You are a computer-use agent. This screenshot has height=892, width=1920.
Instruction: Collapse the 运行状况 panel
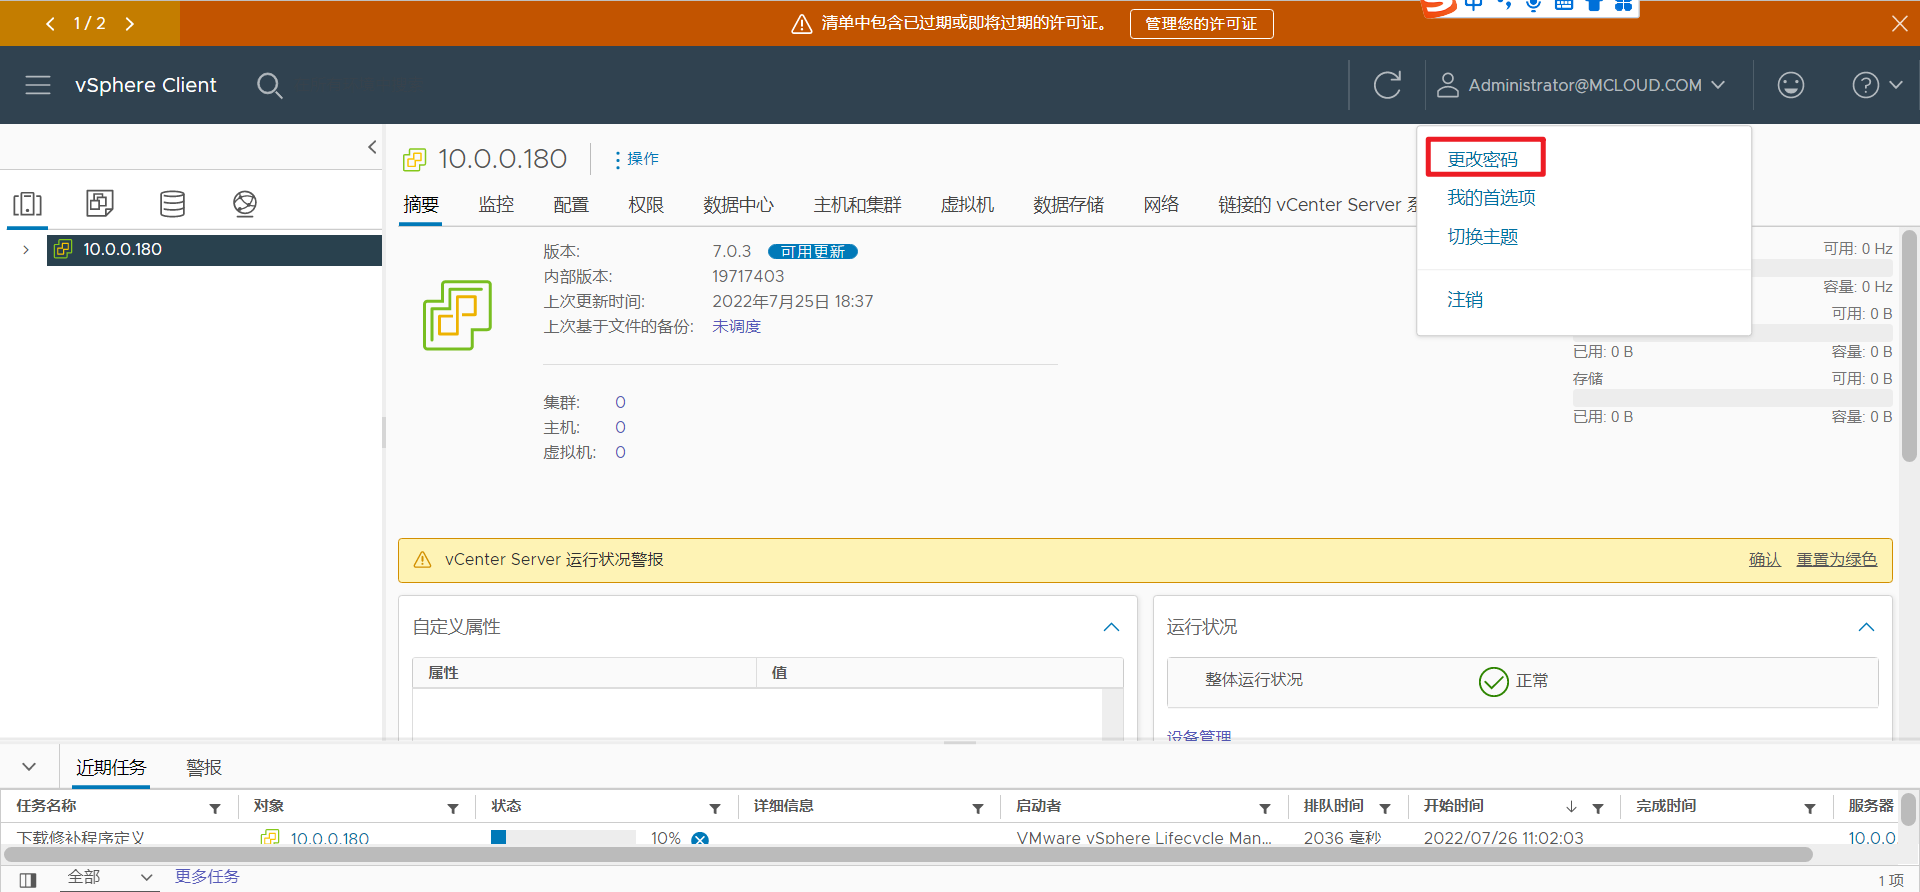tap(1866, 627)
